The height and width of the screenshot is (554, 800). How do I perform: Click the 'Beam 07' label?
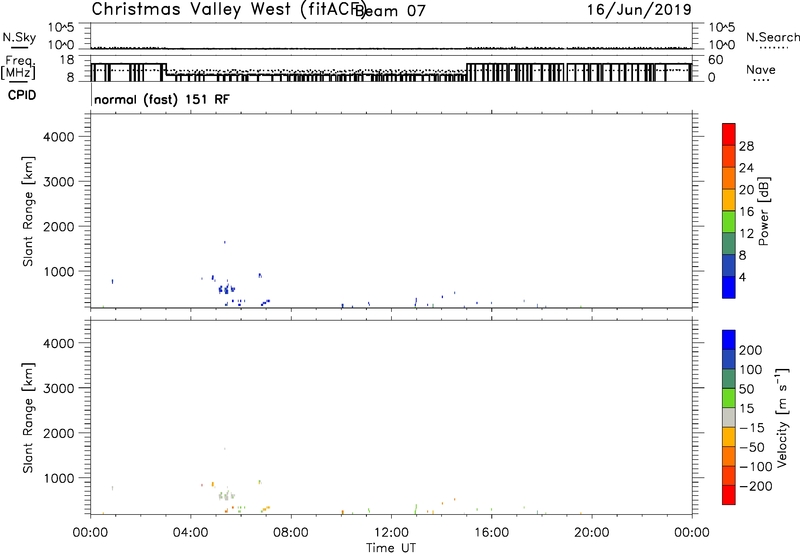[391, 11]
